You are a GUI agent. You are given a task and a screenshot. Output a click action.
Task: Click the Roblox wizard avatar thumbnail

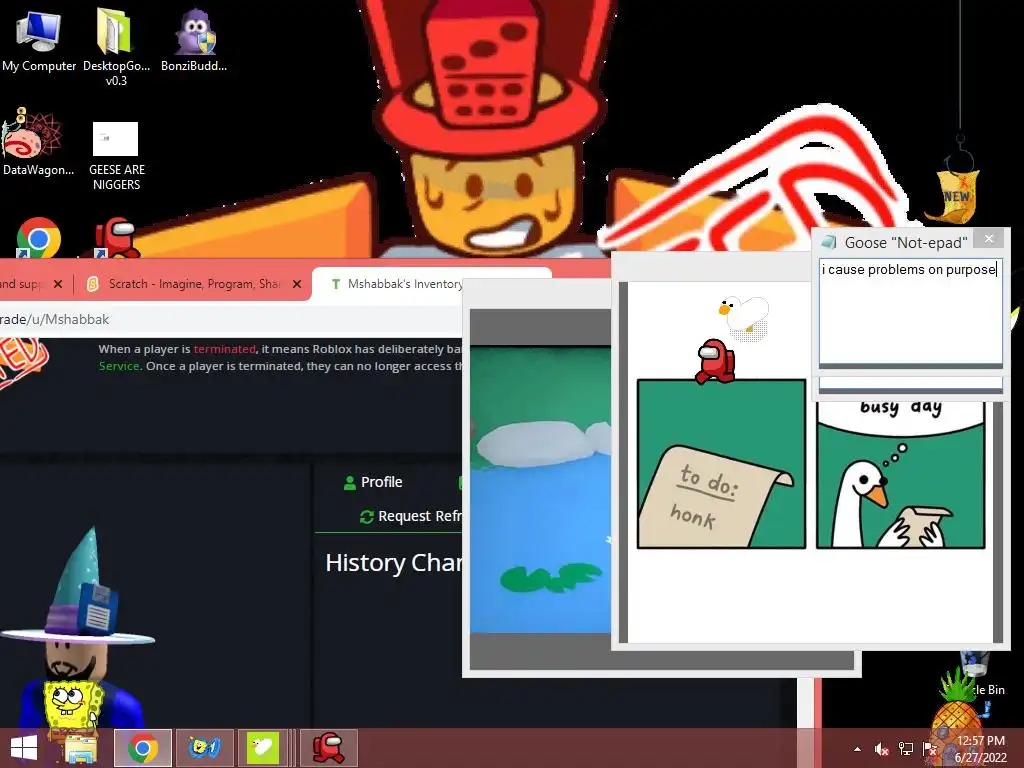pyautogui.click(x=80, y=627)
